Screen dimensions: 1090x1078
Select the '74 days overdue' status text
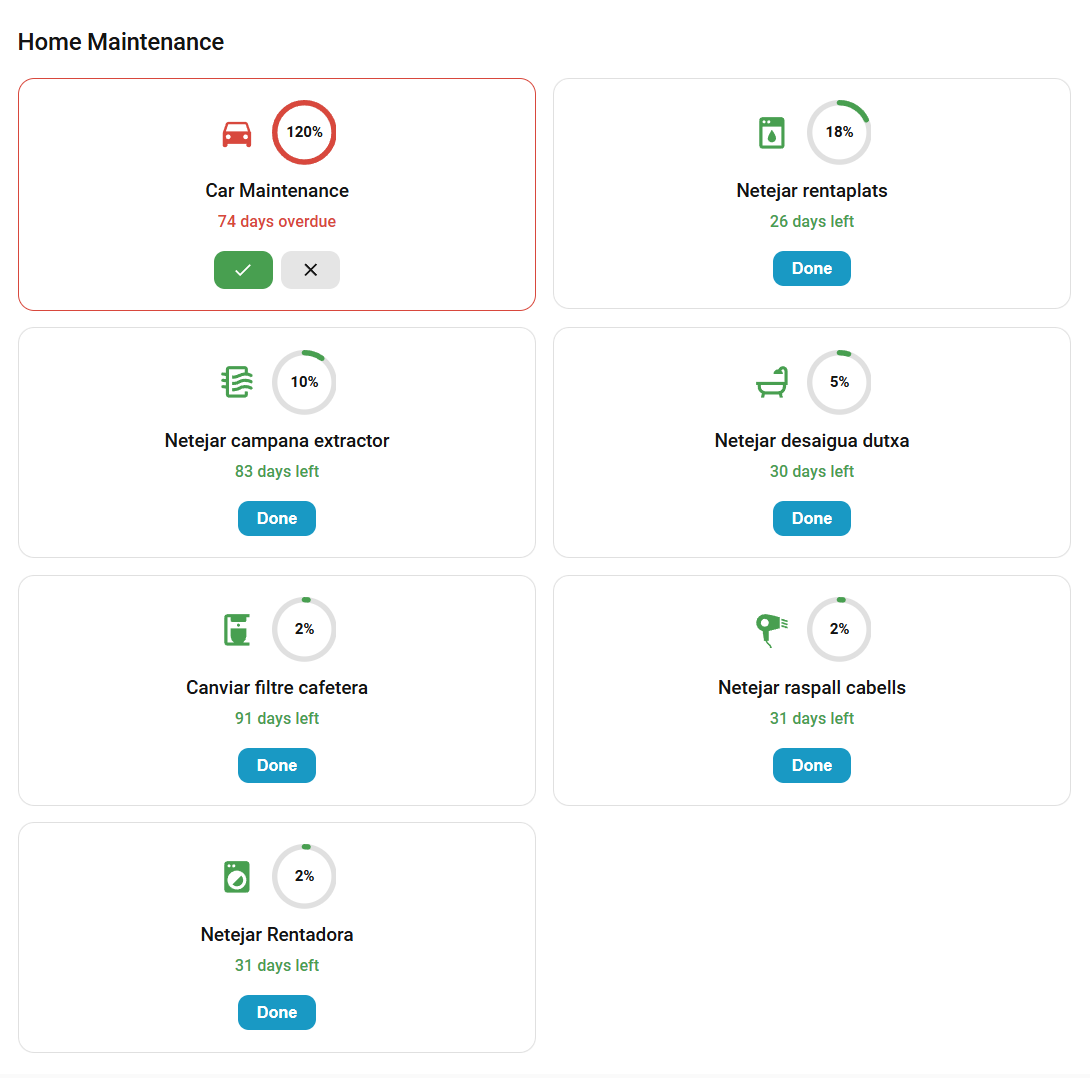tap(277, 222)
